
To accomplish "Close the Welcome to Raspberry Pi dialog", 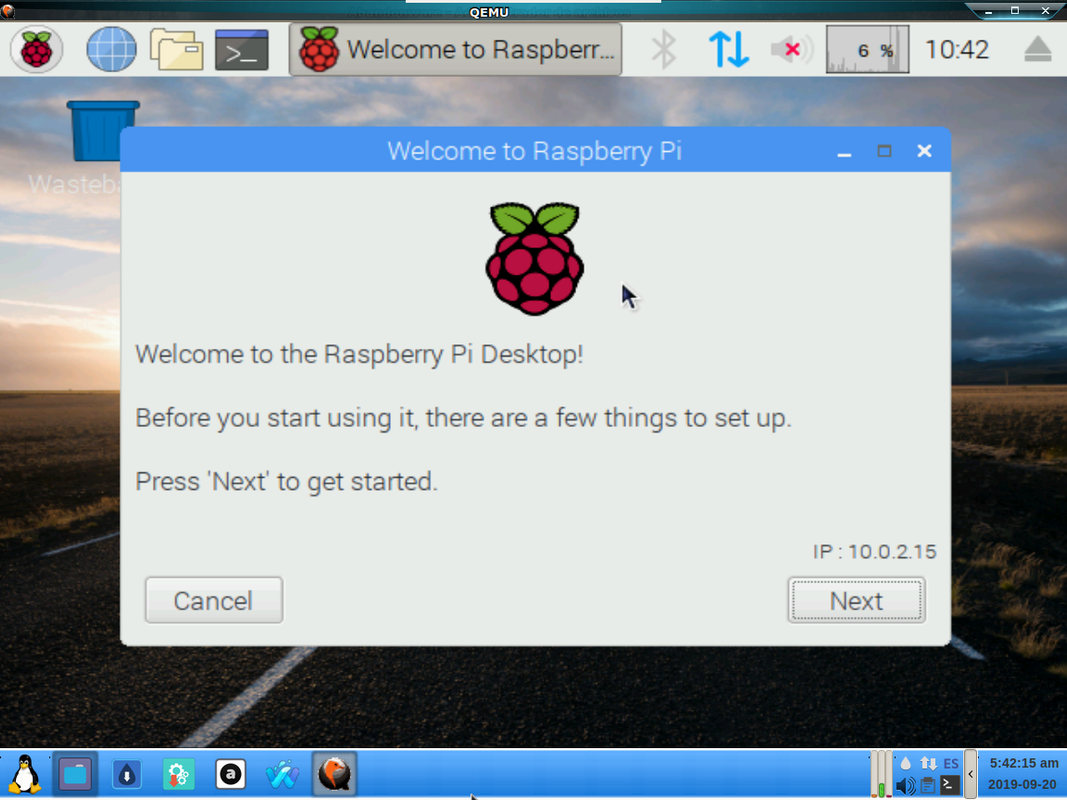I will (x=924, y=151).
